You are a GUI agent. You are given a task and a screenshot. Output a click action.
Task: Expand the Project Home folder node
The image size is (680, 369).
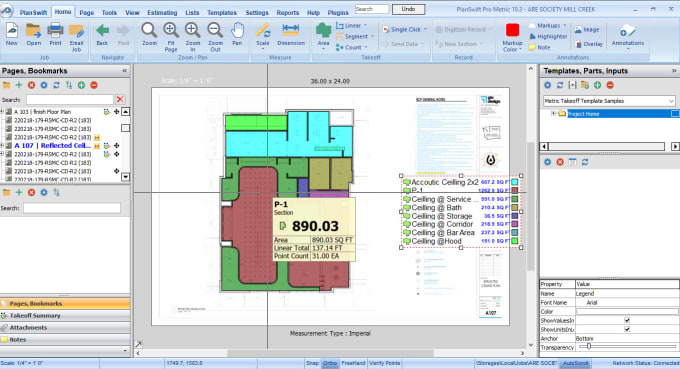coord(553,114)
